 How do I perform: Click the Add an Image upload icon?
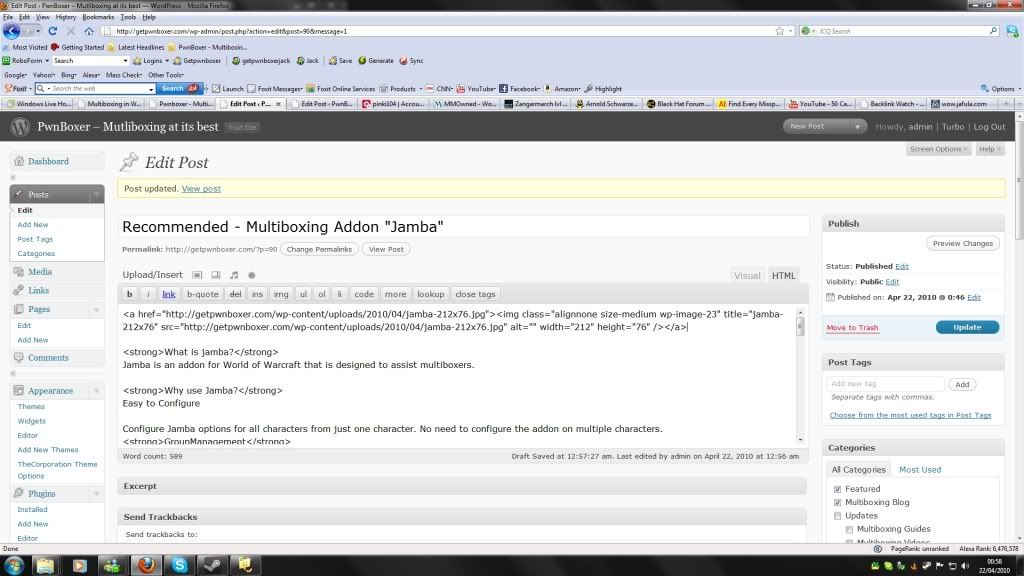pyautogui.click(x=197, y=275)
